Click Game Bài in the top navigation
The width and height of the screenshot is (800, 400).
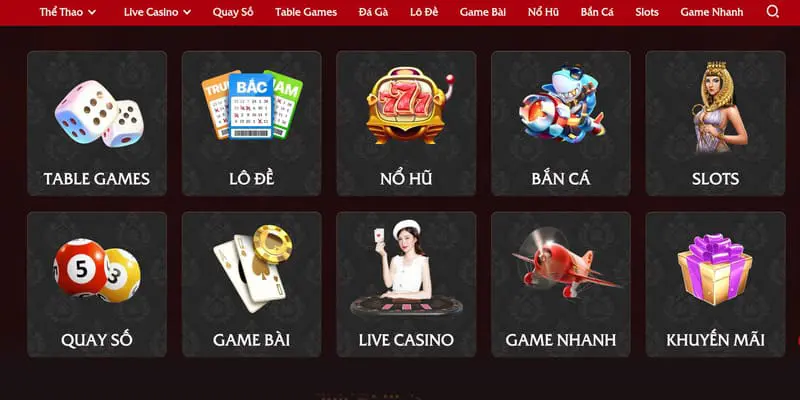[x=483, y=12]
